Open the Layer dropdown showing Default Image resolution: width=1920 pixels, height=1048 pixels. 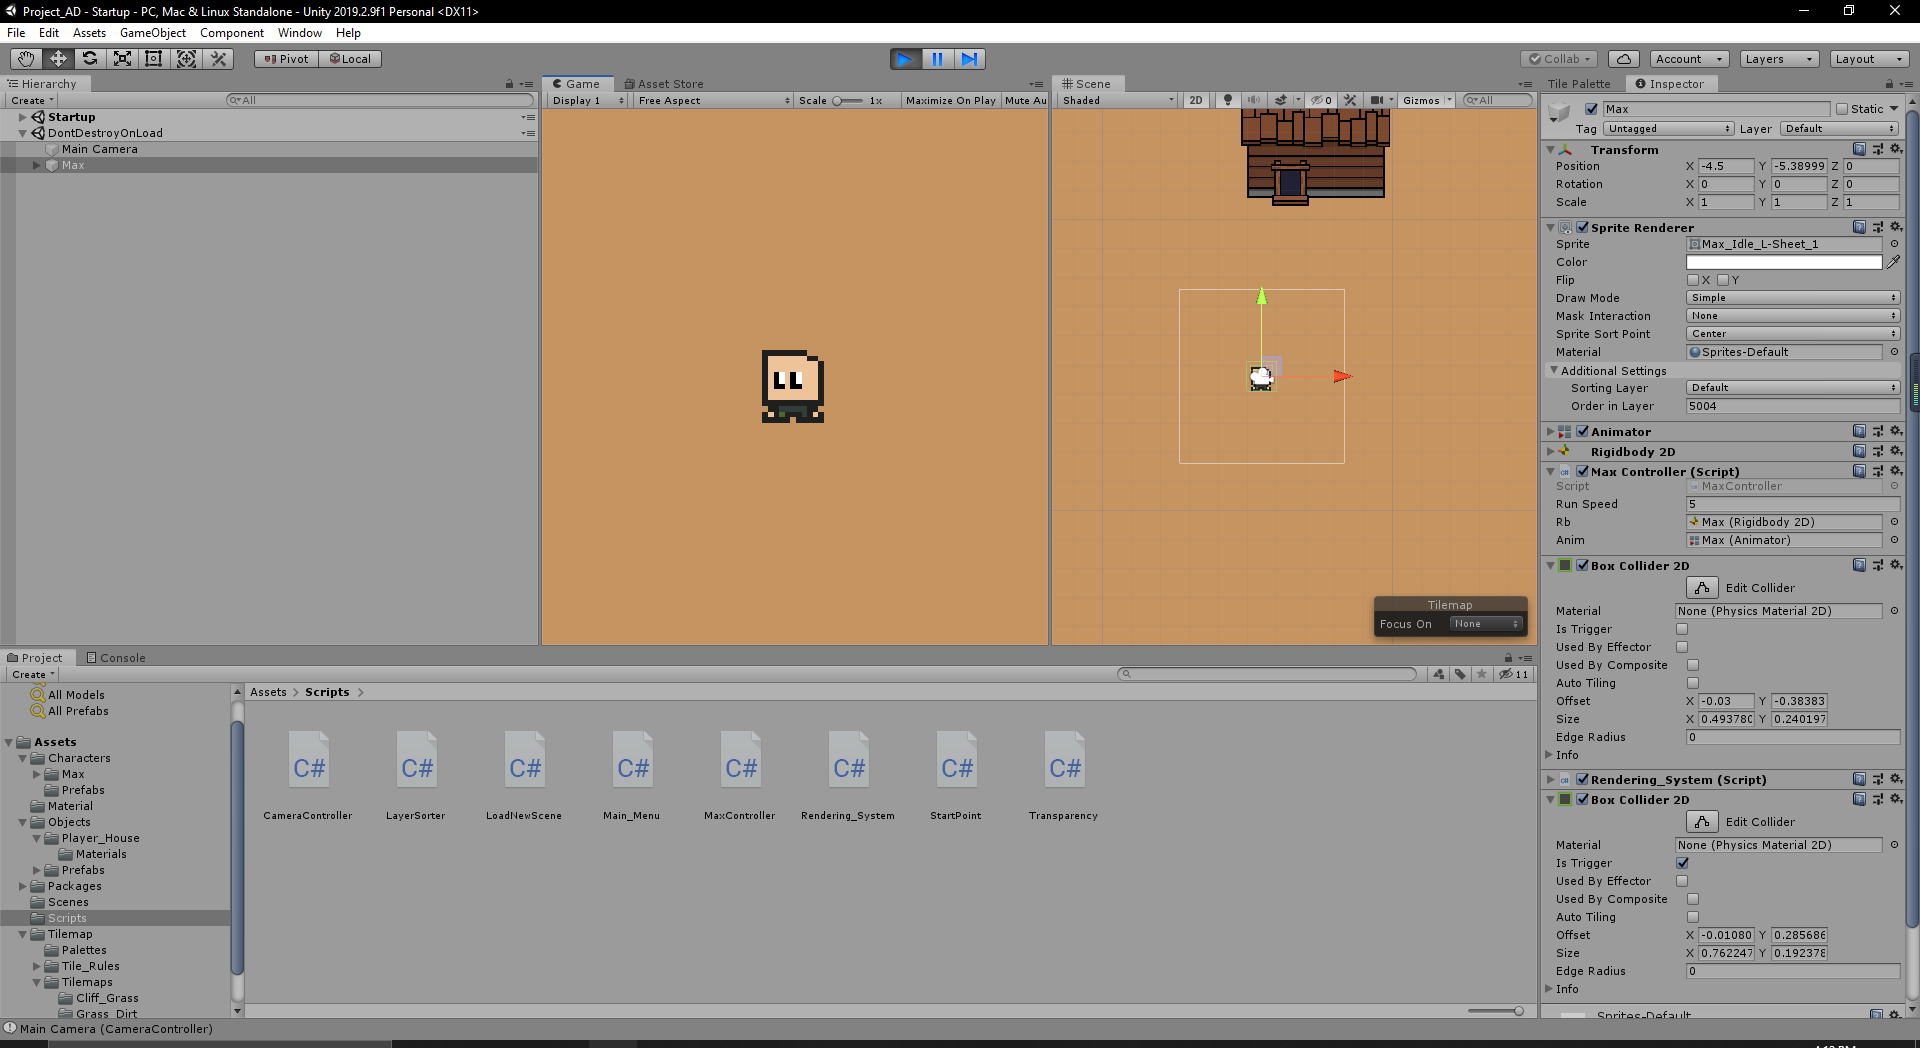click(1839, 129)
